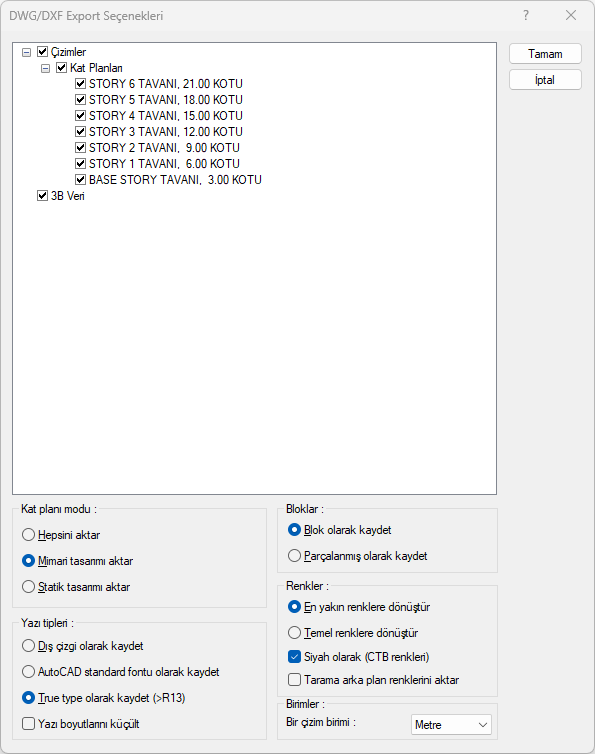Uncheck STORY 6 TAVANI 21.00 KOTU

coord(80,84)
